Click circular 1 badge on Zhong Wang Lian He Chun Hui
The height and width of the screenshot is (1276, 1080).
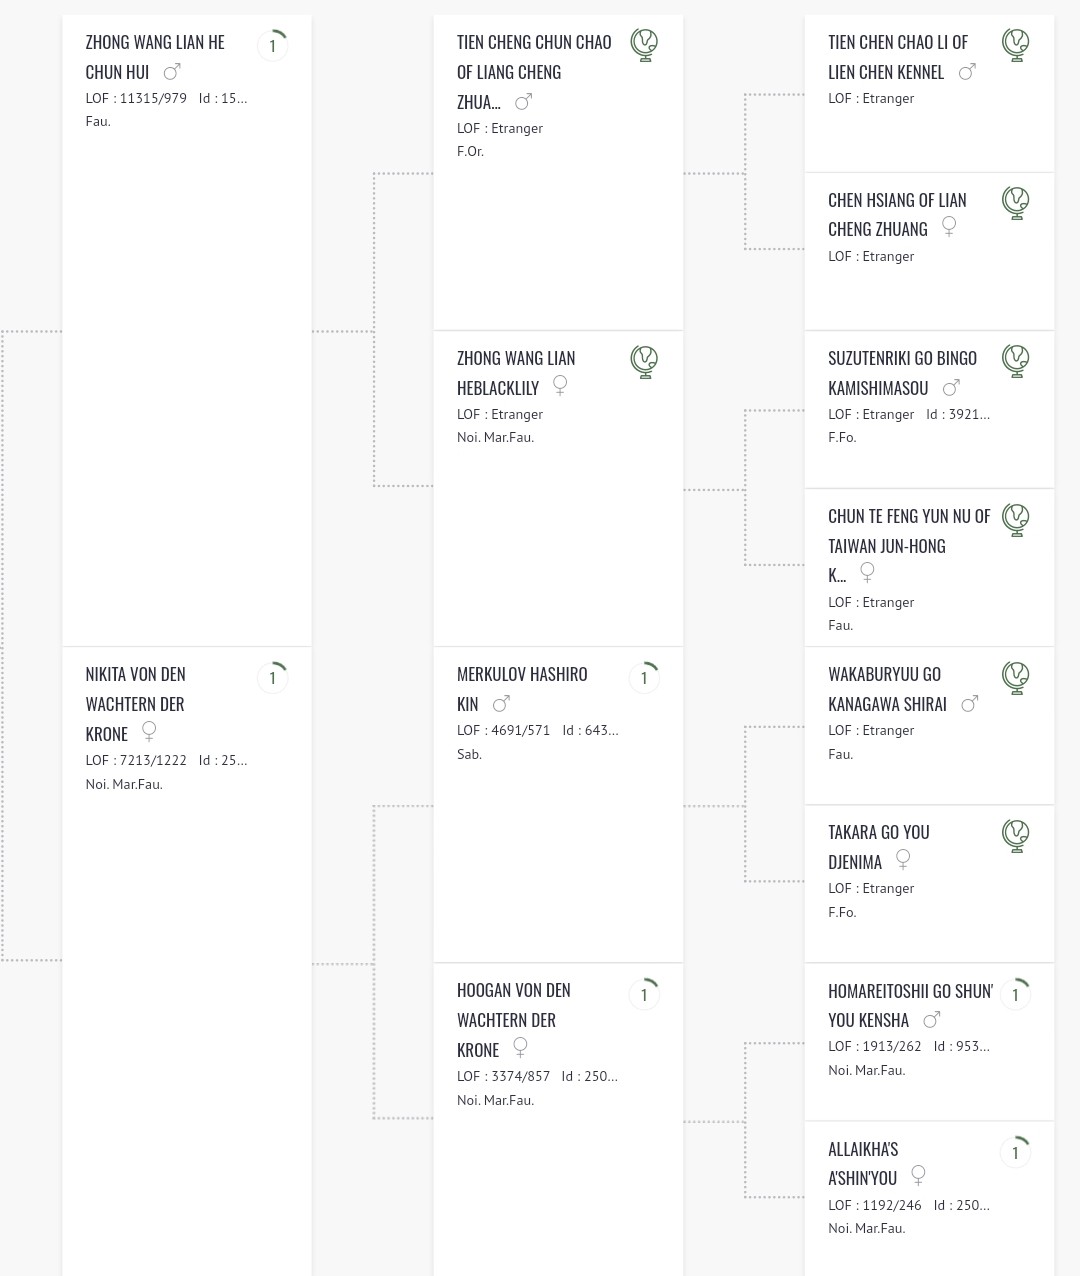(272, 46)
